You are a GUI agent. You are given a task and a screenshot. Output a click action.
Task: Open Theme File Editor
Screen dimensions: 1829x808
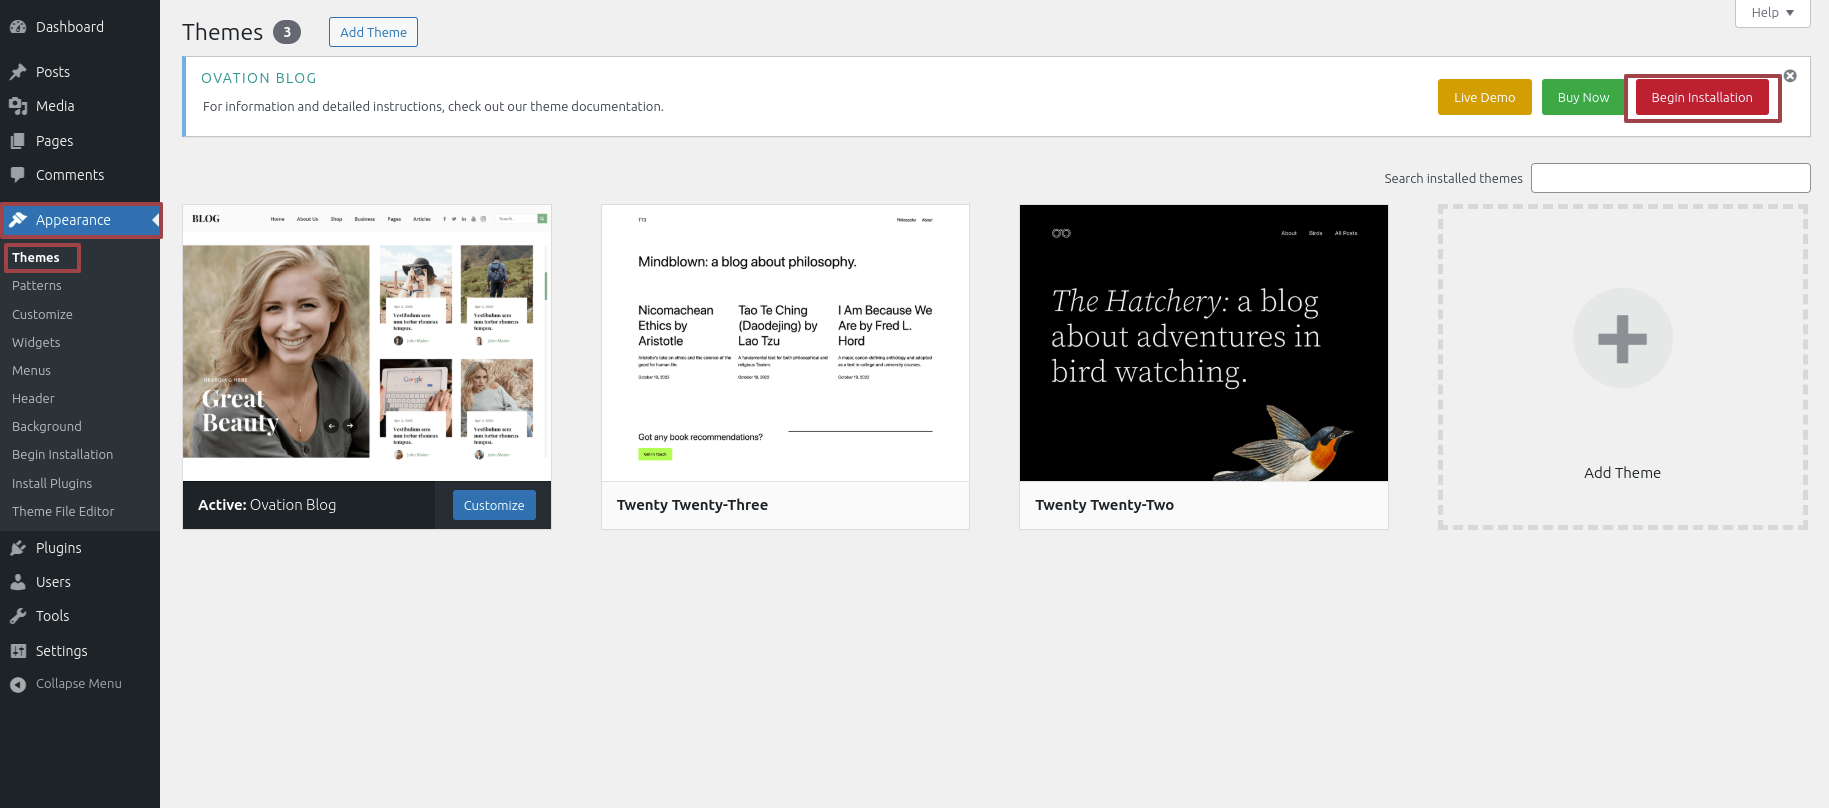point(63,511)
